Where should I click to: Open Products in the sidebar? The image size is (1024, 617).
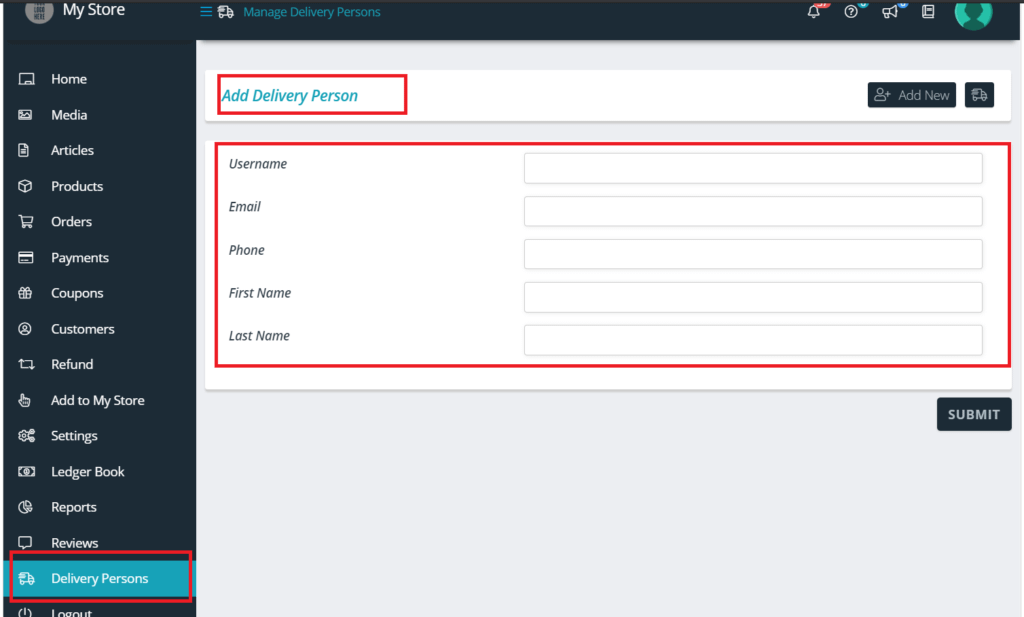tap(77, 186)
